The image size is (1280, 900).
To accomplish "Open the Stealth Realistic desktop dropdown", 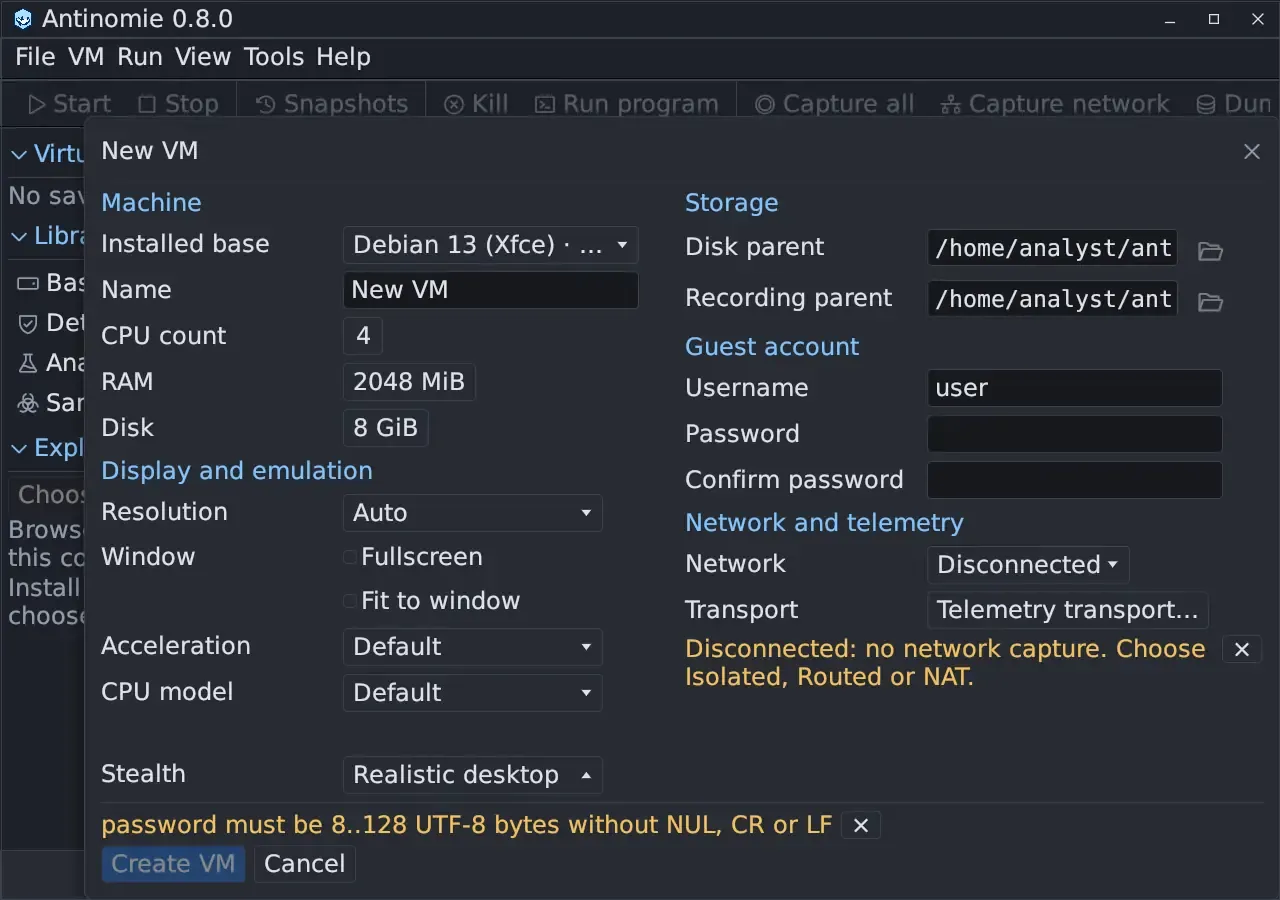I will (x=472, y=775).
